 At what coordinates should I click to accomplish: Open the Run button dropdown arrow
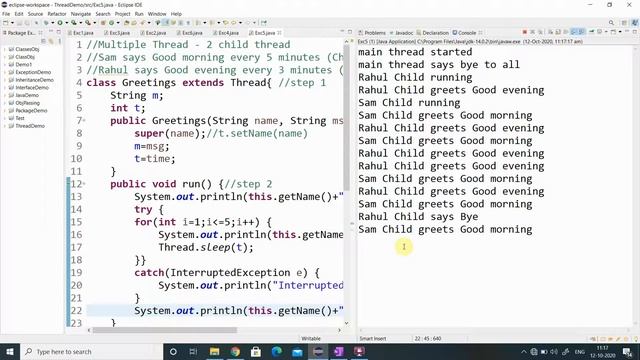(67, 23)
